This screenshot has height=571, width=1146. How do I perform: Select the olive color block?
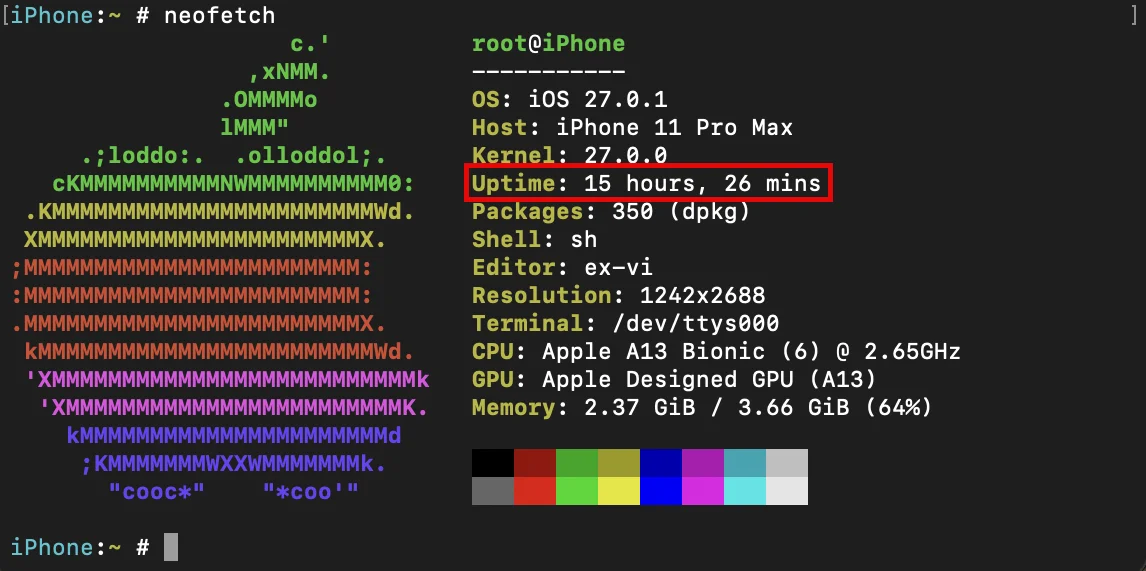[x=619, y=463]
